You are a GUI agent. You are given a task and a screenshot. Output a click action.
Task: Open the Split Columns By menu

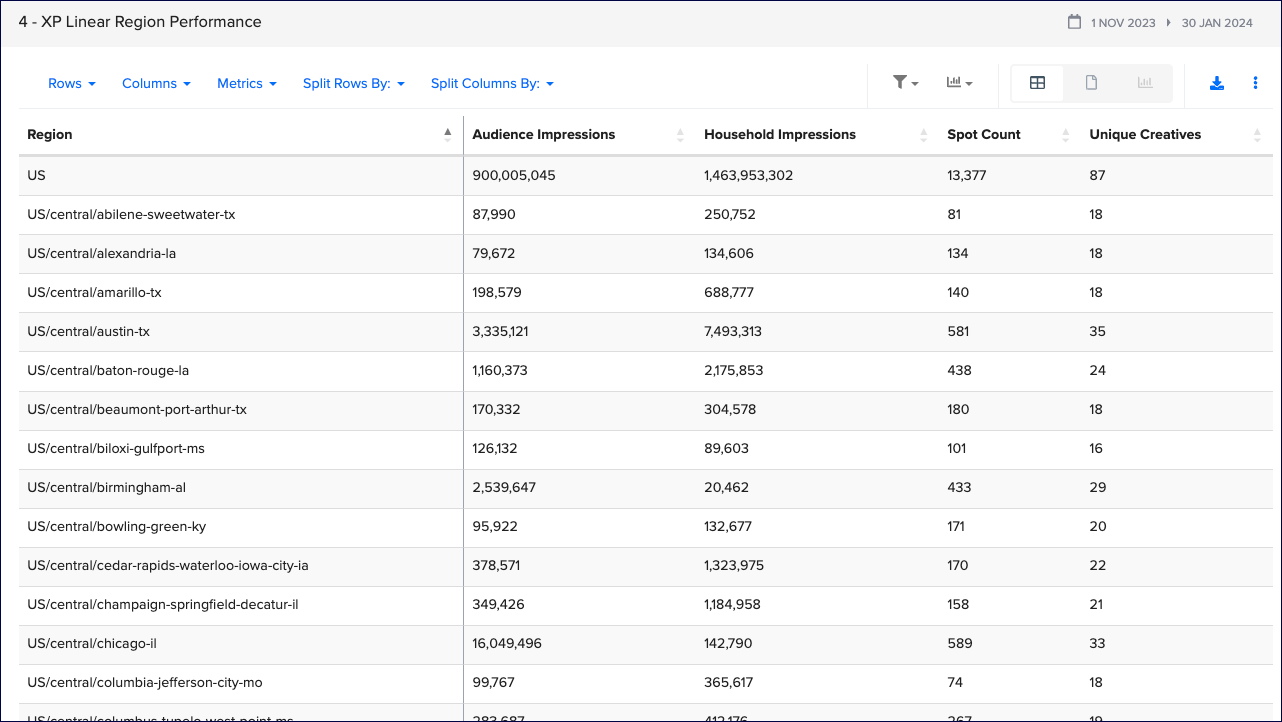[x=492, y=83]
